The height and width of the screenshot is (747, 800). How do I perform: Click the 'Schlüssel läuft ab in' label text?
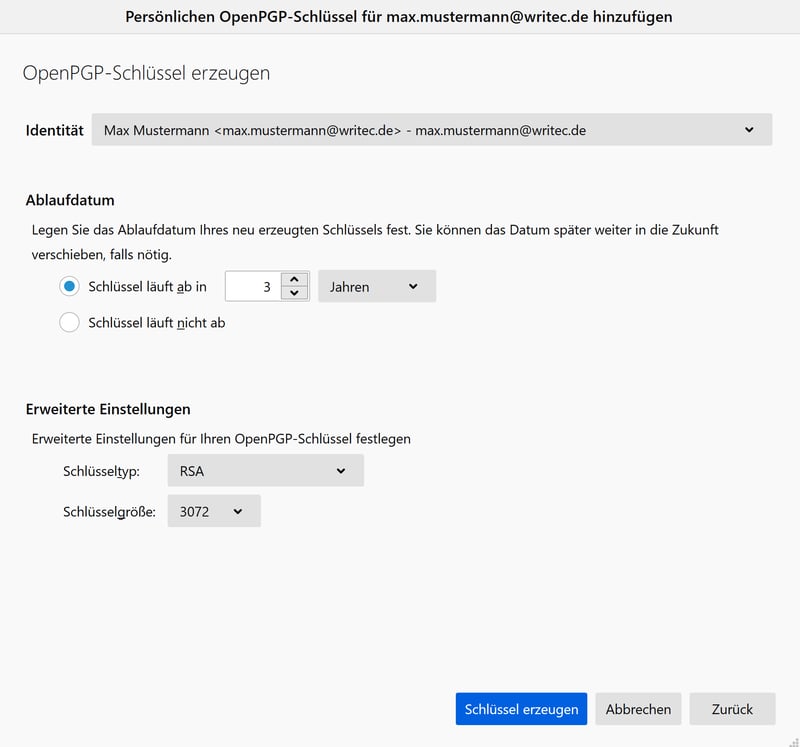tap(147, 287)
